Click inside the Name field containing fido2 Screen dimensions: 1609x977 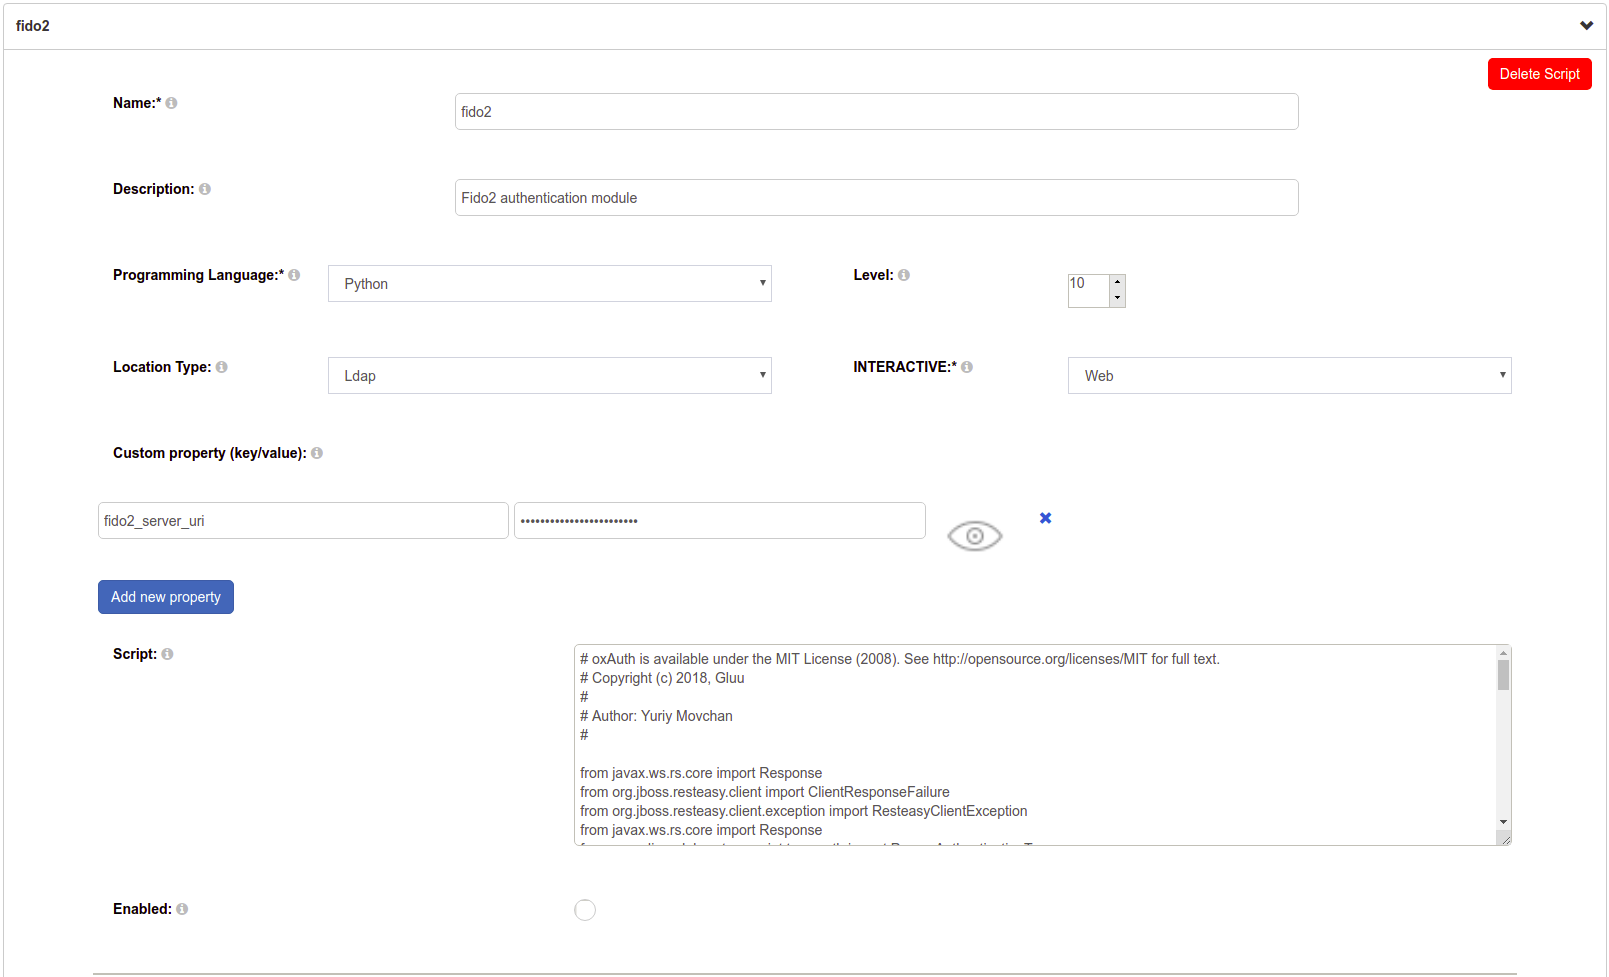876,111
